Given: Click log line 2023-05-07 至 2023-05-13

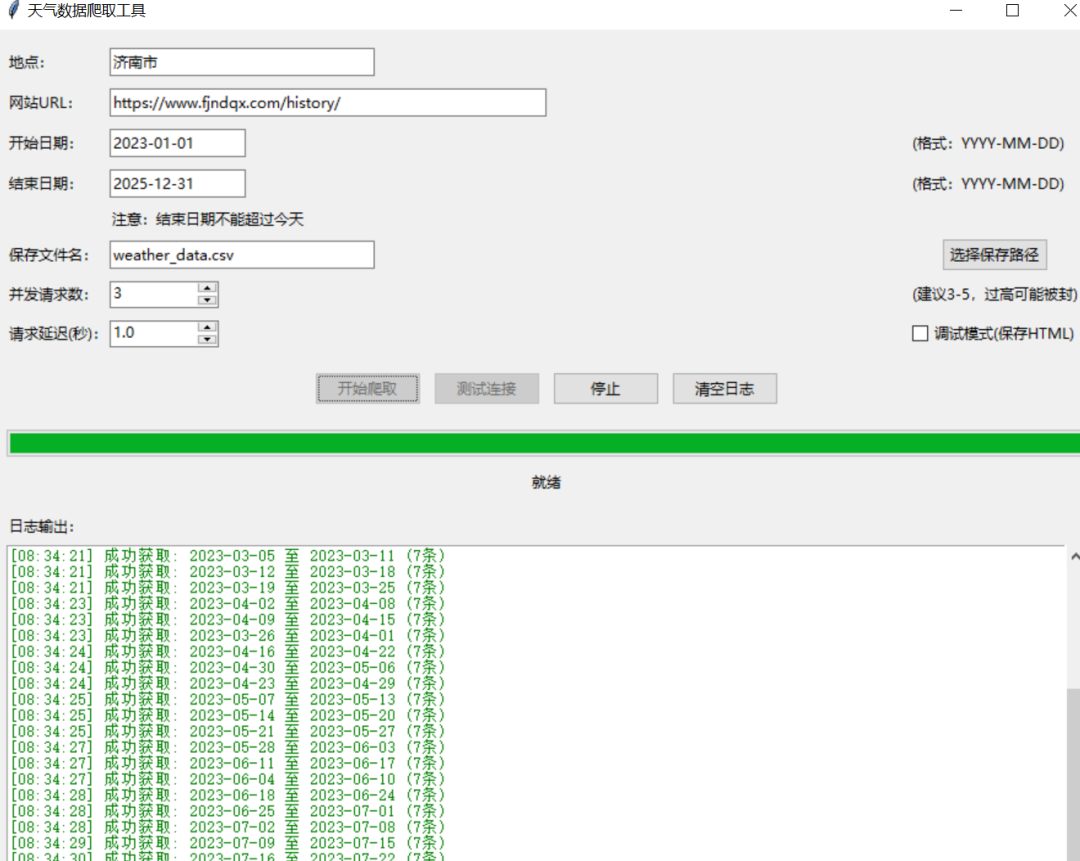Looking at the screenshot, I should coord(228,699).
